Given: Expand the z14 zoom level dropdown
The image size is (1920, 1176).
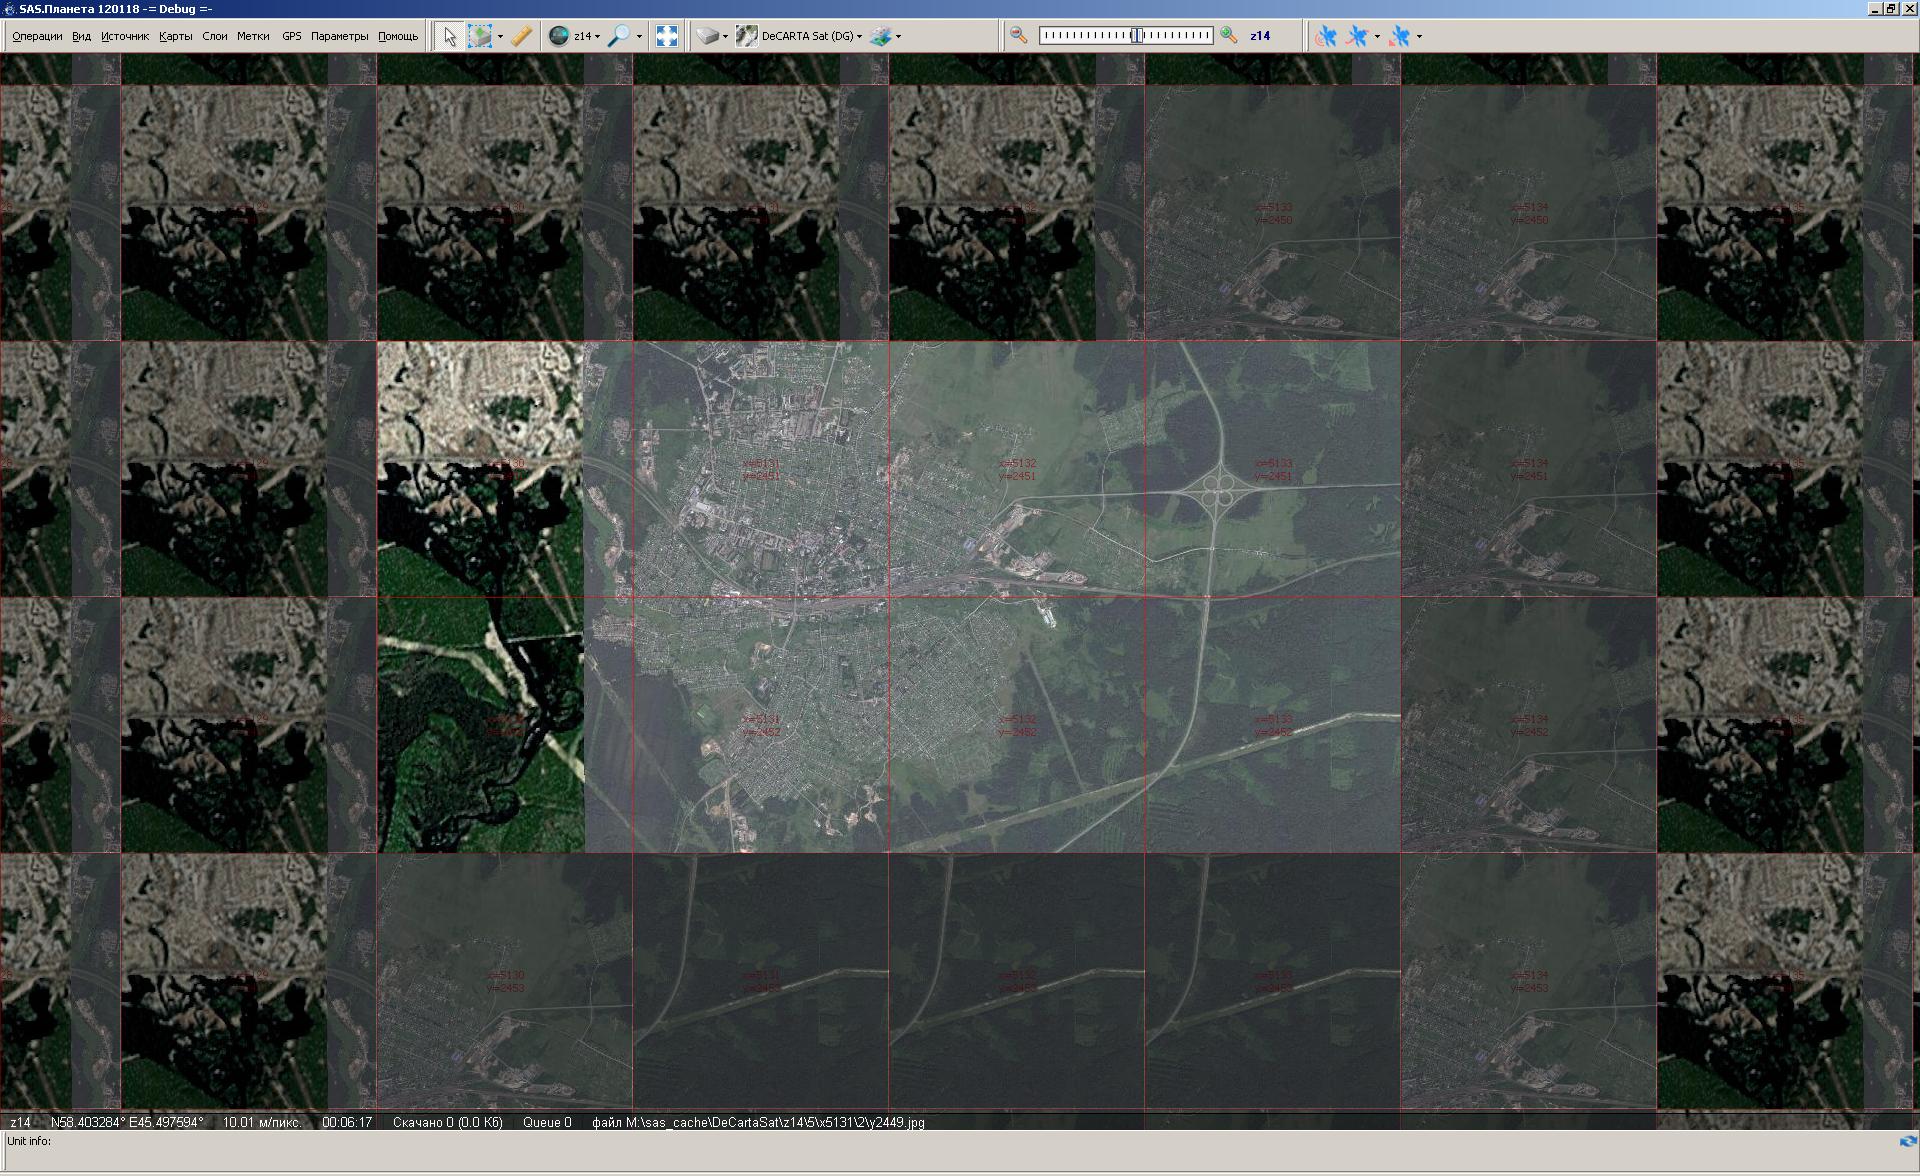Looking at the screenshot, I should 597,37.
